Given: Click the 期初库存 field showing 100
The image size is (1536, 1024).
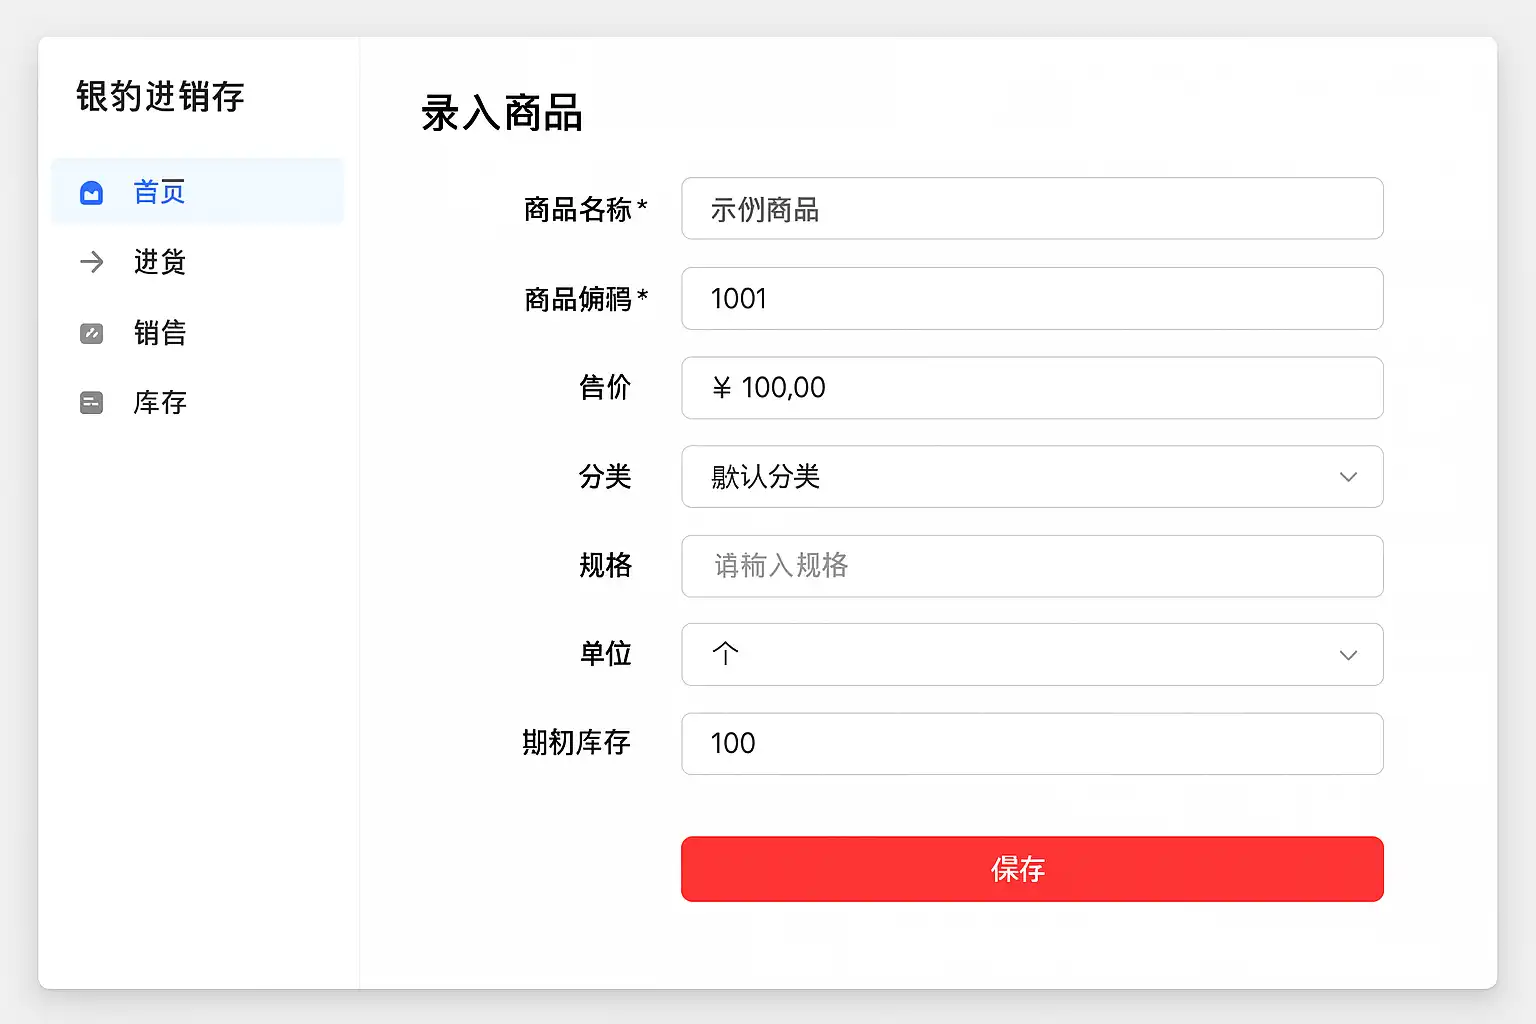Looking at the screenshot, I should 1032,744.
